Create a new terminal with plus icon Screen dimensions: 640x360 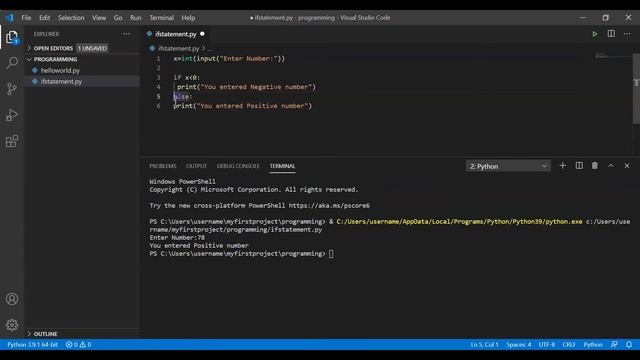pyautogui.click(x=562, y=166)
